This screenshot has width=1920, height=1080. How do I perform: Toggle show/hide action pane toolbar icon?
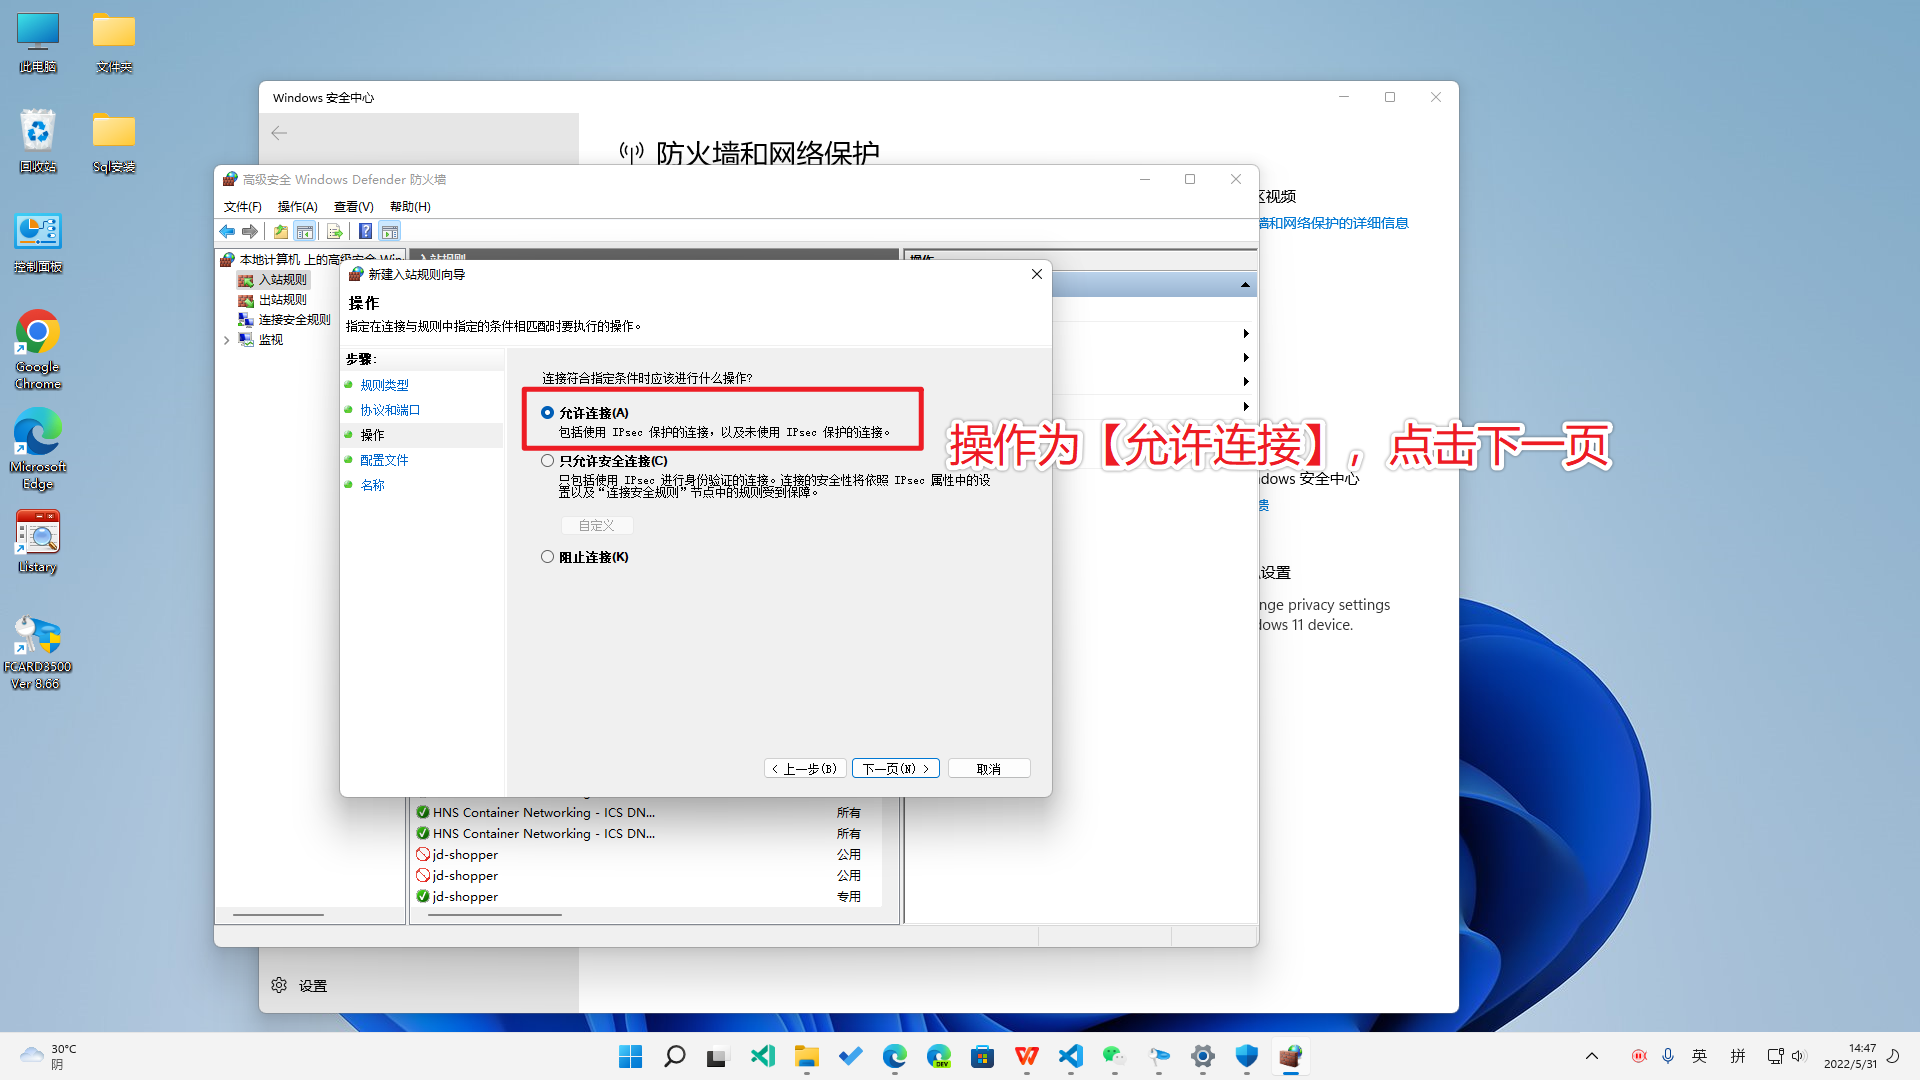coord(390,232)
